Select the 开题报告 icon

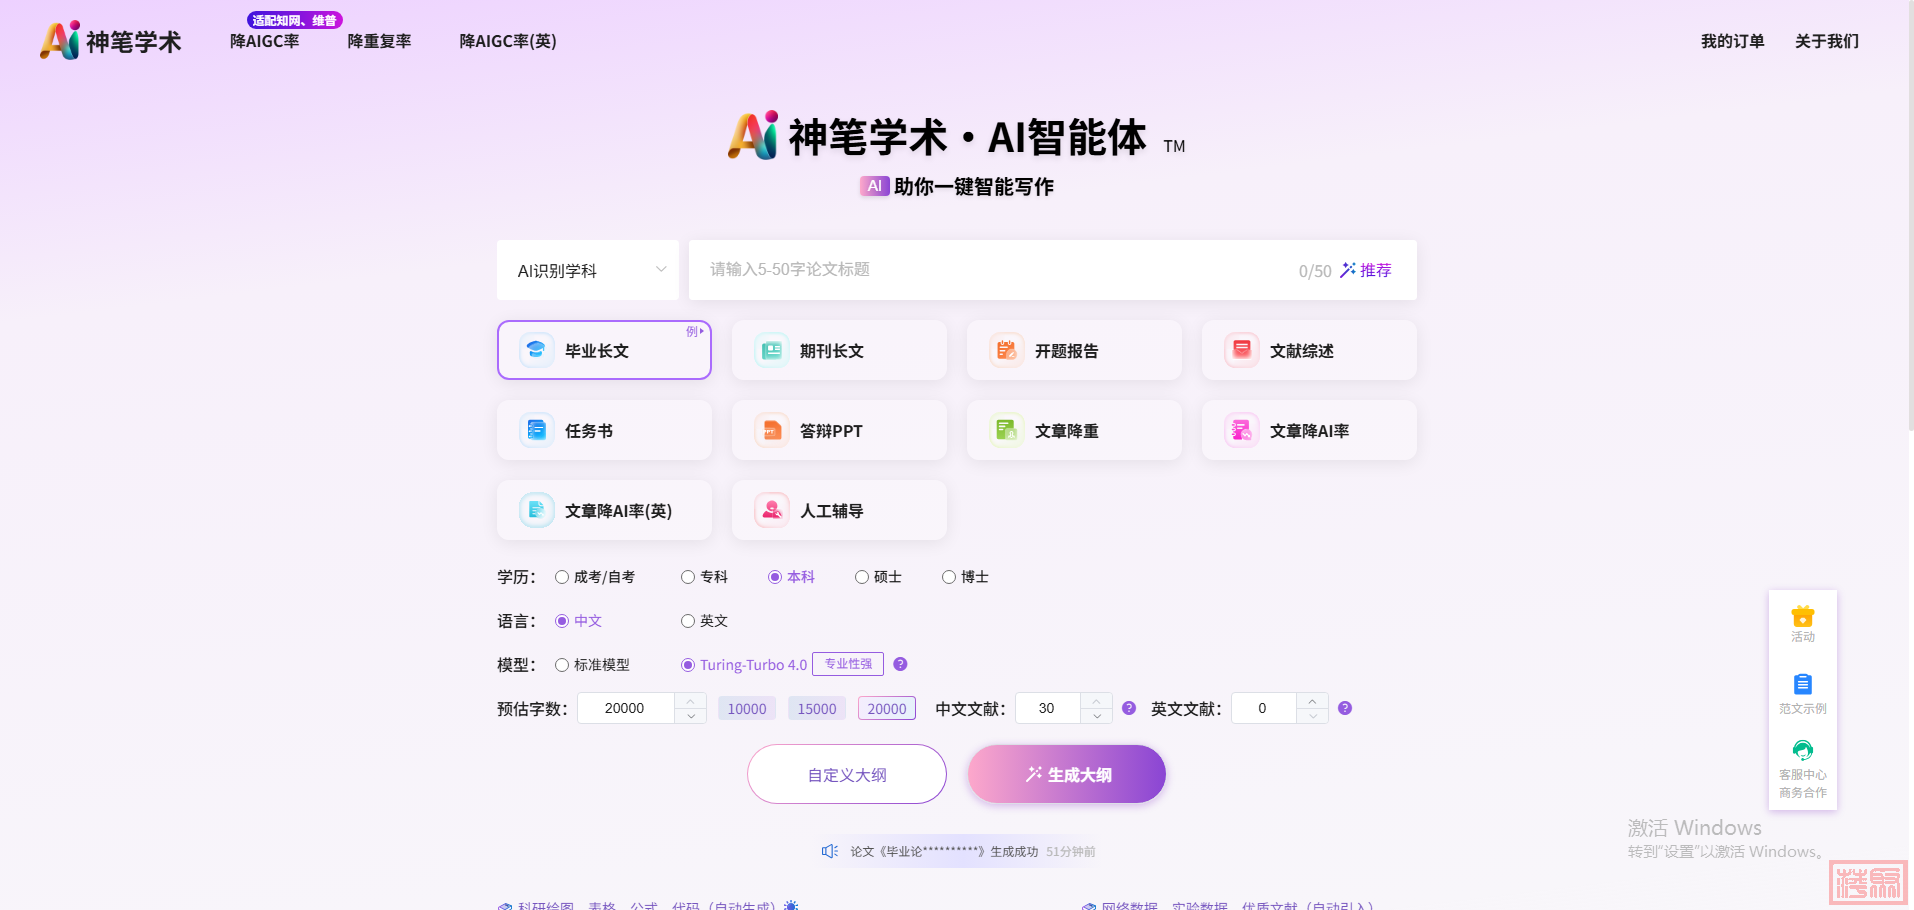click(1006, 350)
